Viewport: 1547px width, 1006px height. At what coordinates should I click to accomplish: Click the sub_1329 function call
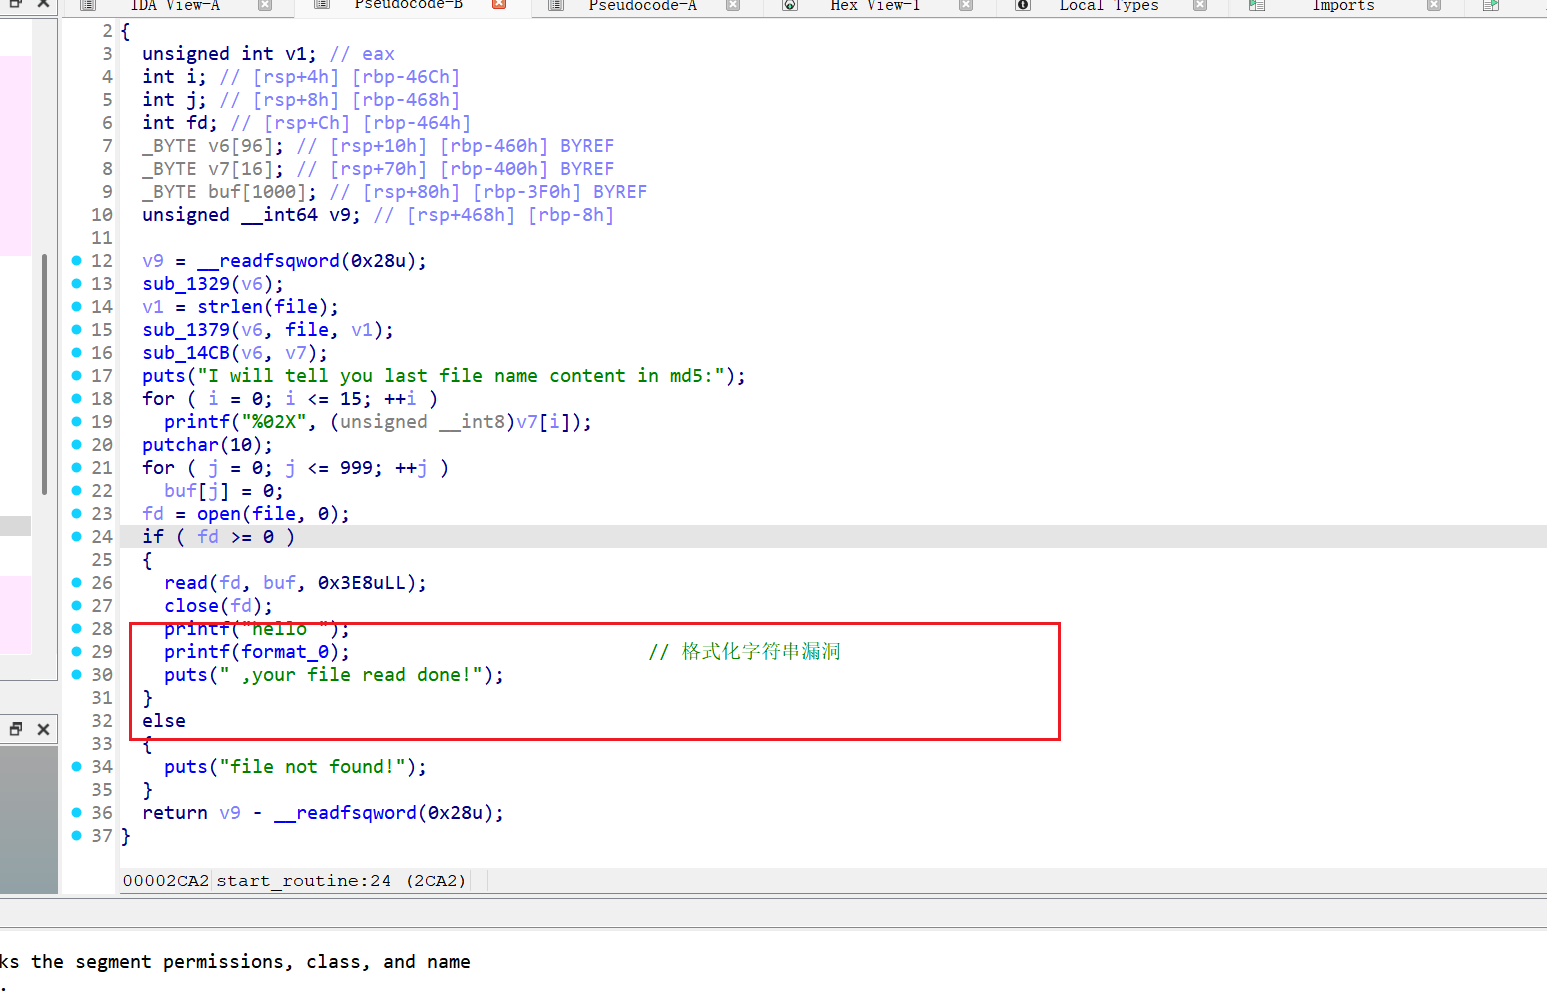[x=186, y=284]
